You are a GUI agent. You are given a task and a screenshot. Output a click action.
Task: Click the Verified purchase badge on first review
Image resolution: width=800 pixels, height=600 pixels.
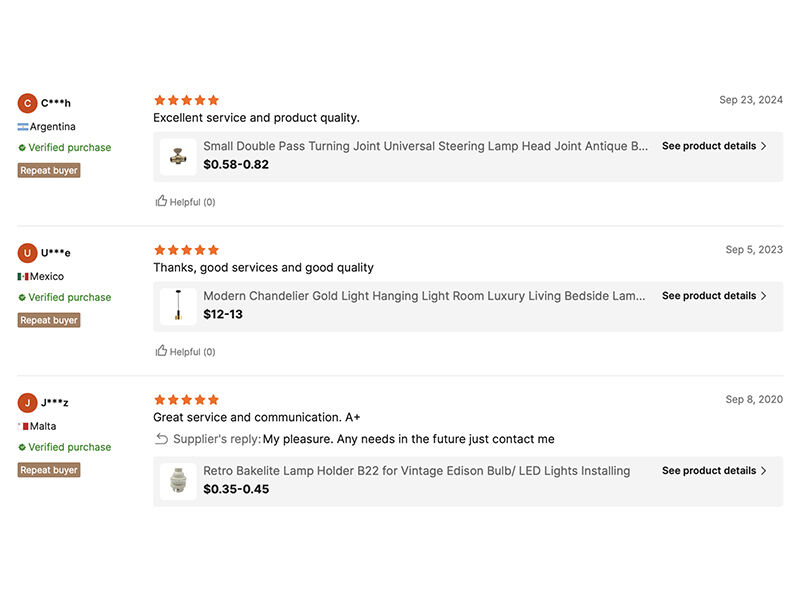(64, 147)
